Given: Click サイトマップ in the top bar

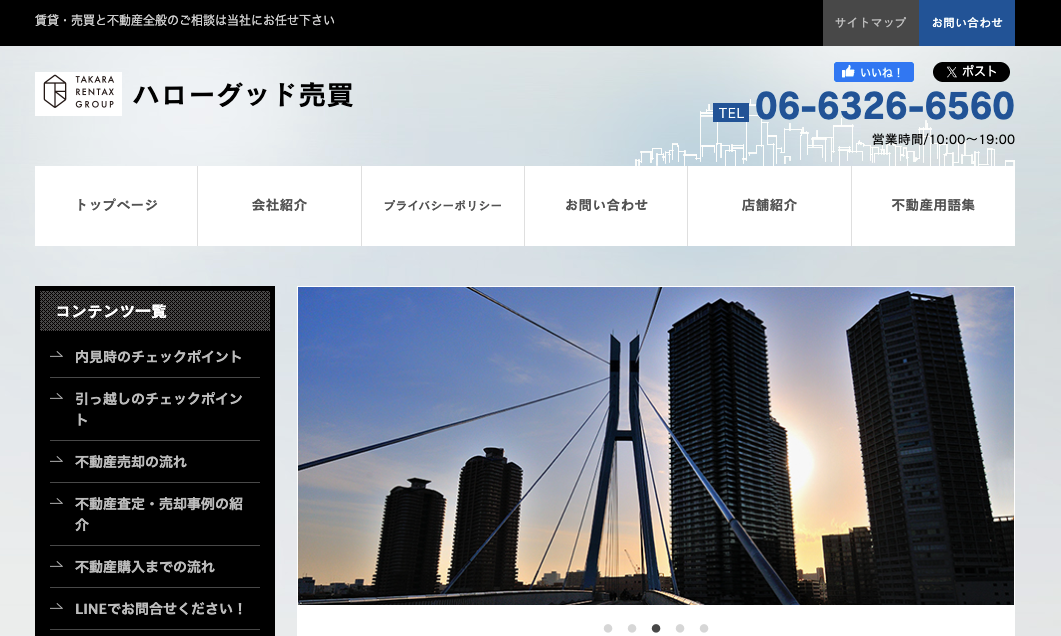Looking at the screenshot, I should [x=871, y=22].
